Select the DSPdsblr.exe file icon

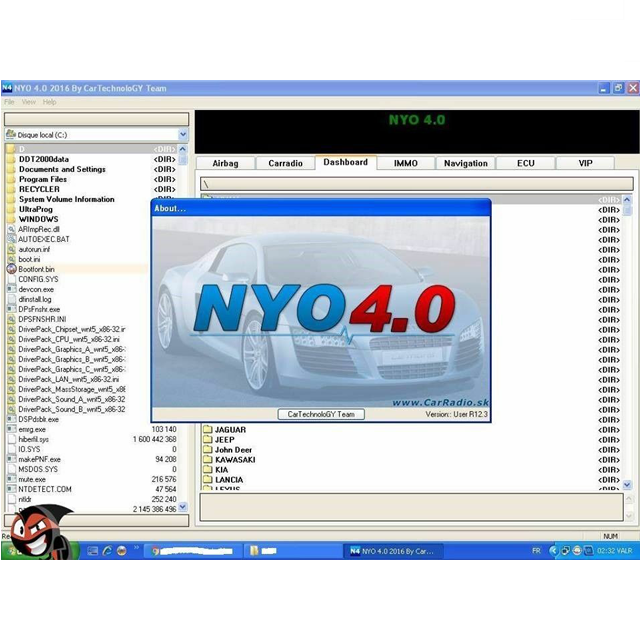tap(11, 419)
